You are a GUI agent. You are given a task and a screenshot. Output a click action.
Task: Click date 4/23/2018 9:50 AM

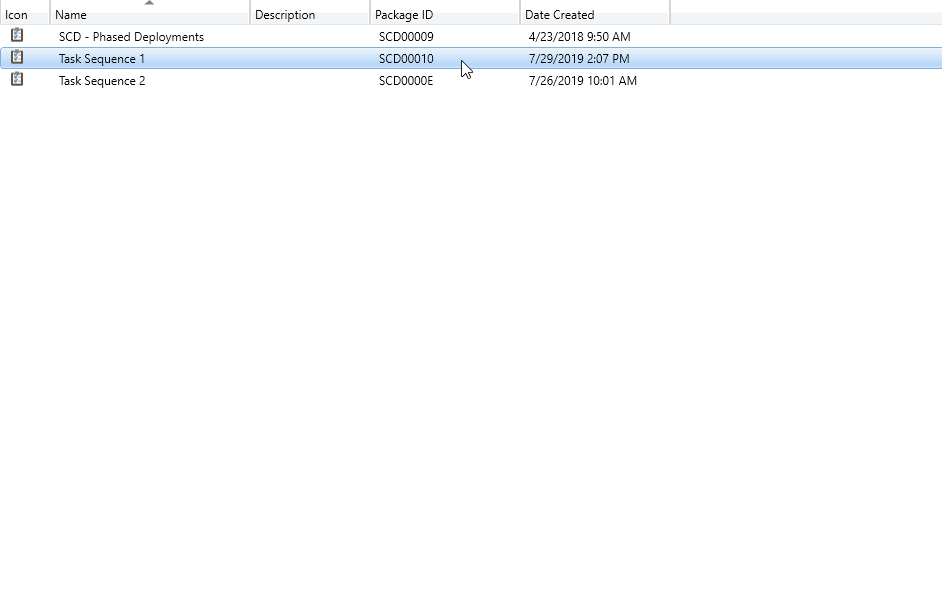click(x=579, y=37)
